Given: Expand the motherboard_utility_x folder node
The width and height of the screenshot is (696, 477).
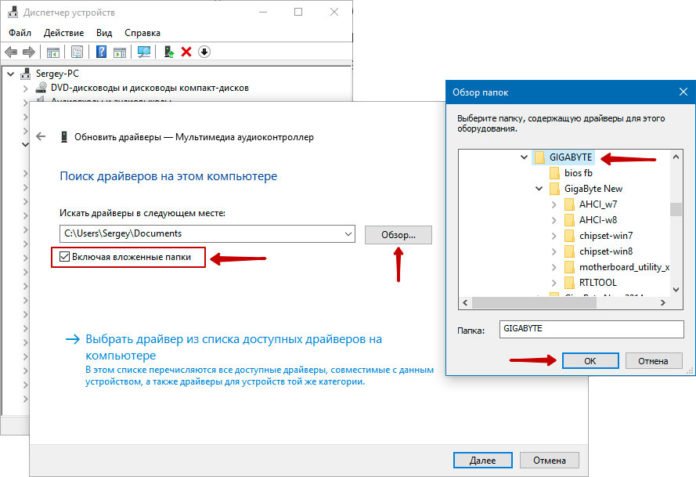Looking at the screenshot, I should (x=554, y=267).
